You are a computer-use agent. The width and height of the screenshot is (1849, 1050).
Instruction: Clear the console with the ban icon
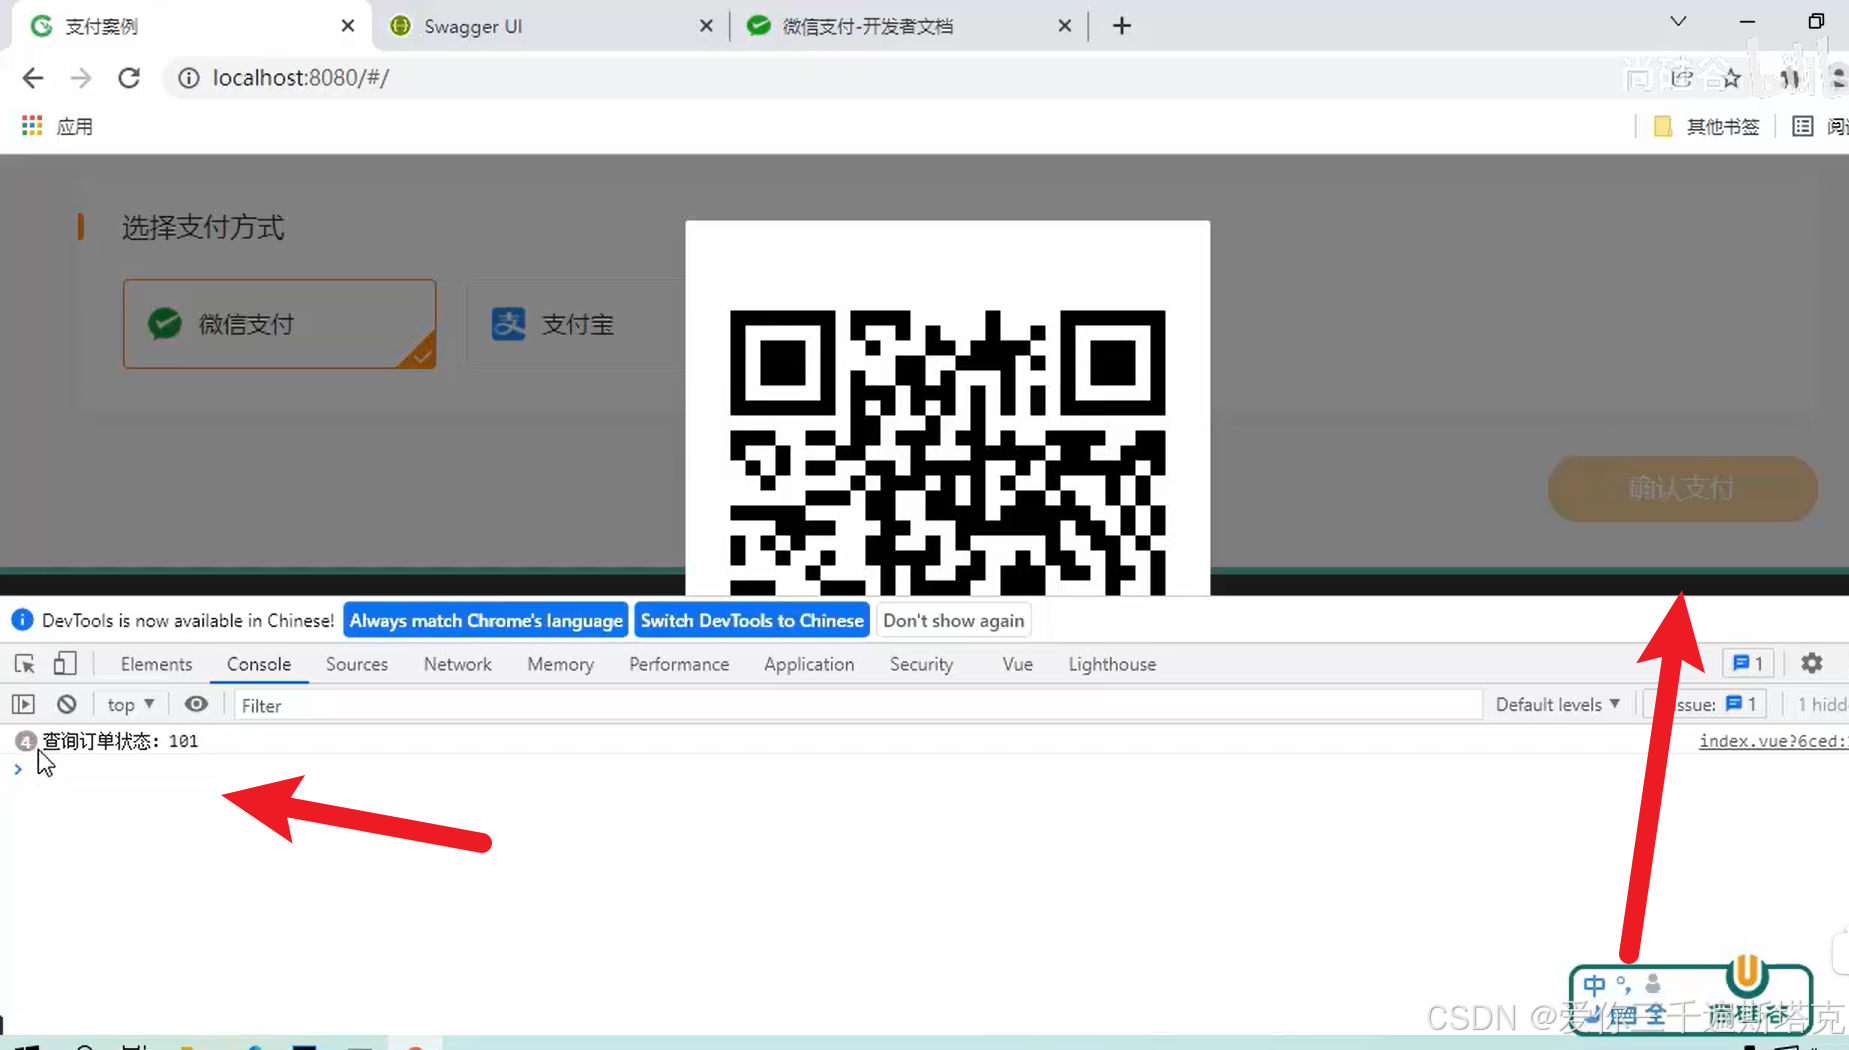click(x=66, y=705)
